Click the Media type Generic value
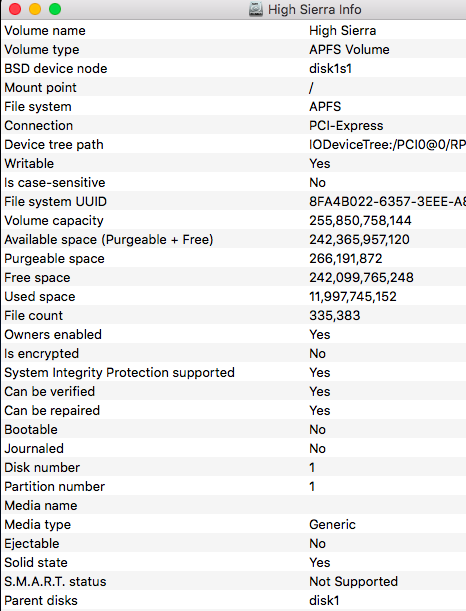Viewport: 466px width, 611px height. [332, 524]
